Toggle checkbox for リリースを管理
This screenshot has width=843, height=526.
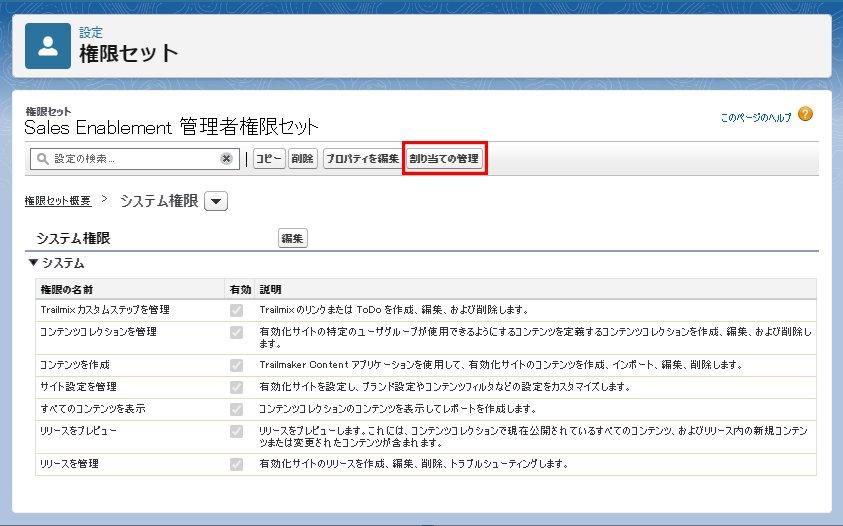236,464
